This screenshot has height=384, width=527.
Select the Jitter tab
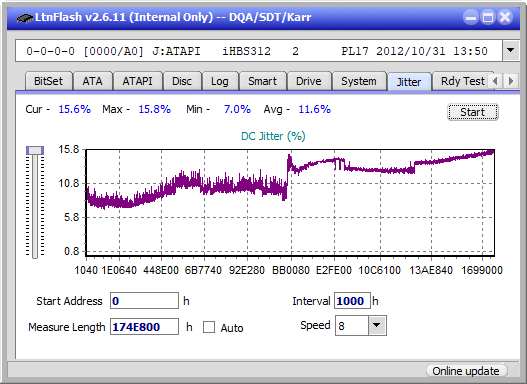tap(409, 82)
